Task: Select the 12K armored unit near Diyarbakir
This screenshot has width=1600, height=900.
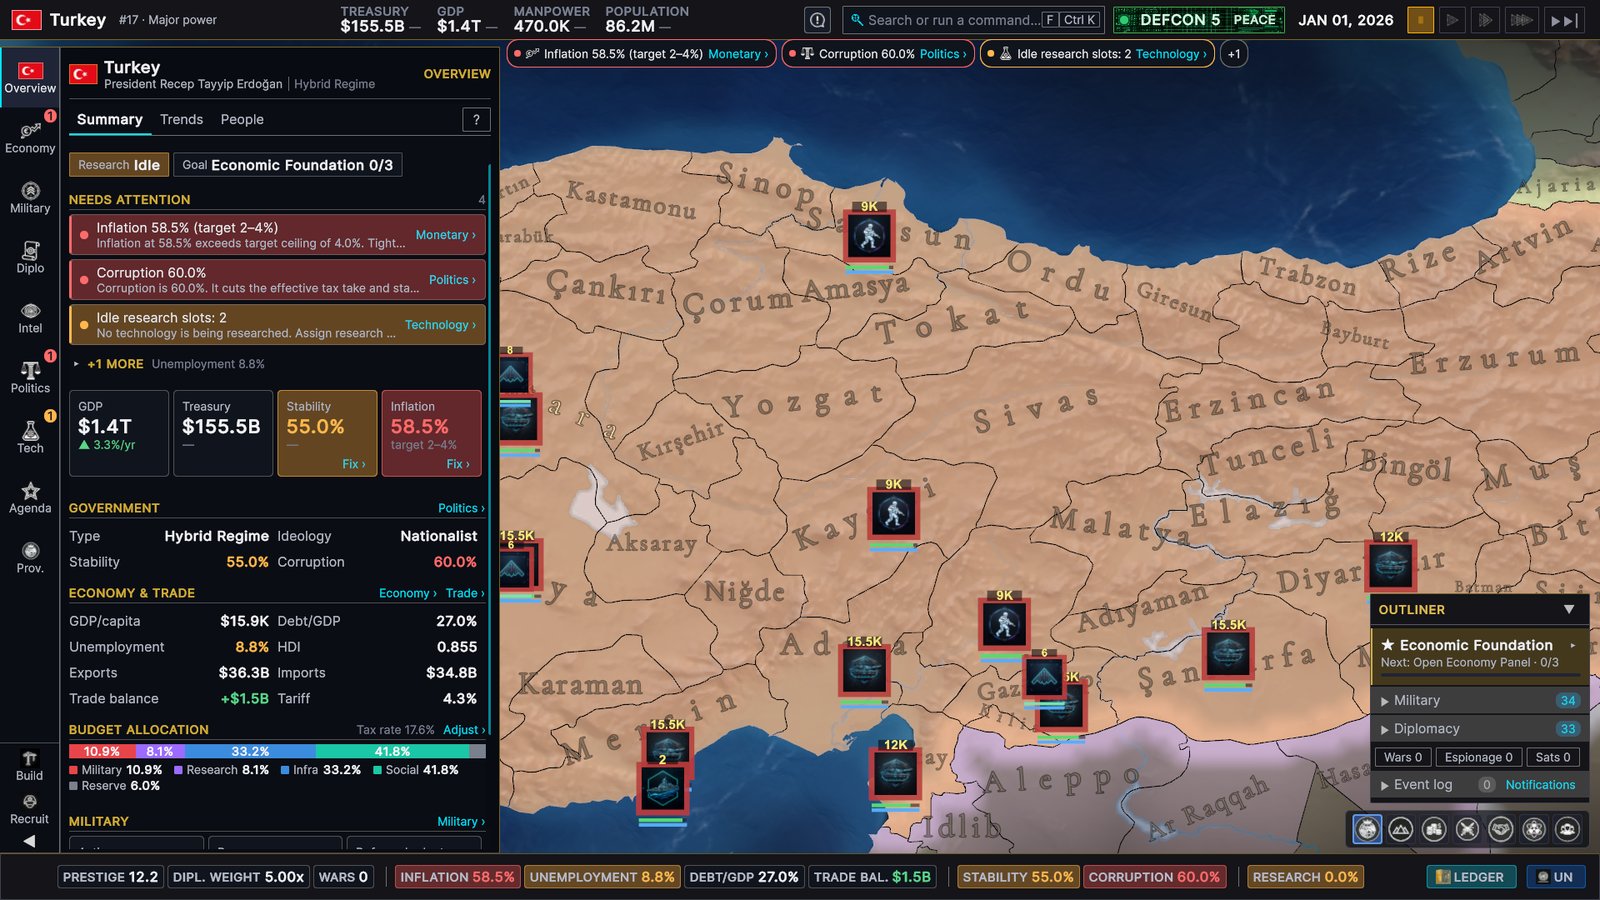Action: point(1391,566)
